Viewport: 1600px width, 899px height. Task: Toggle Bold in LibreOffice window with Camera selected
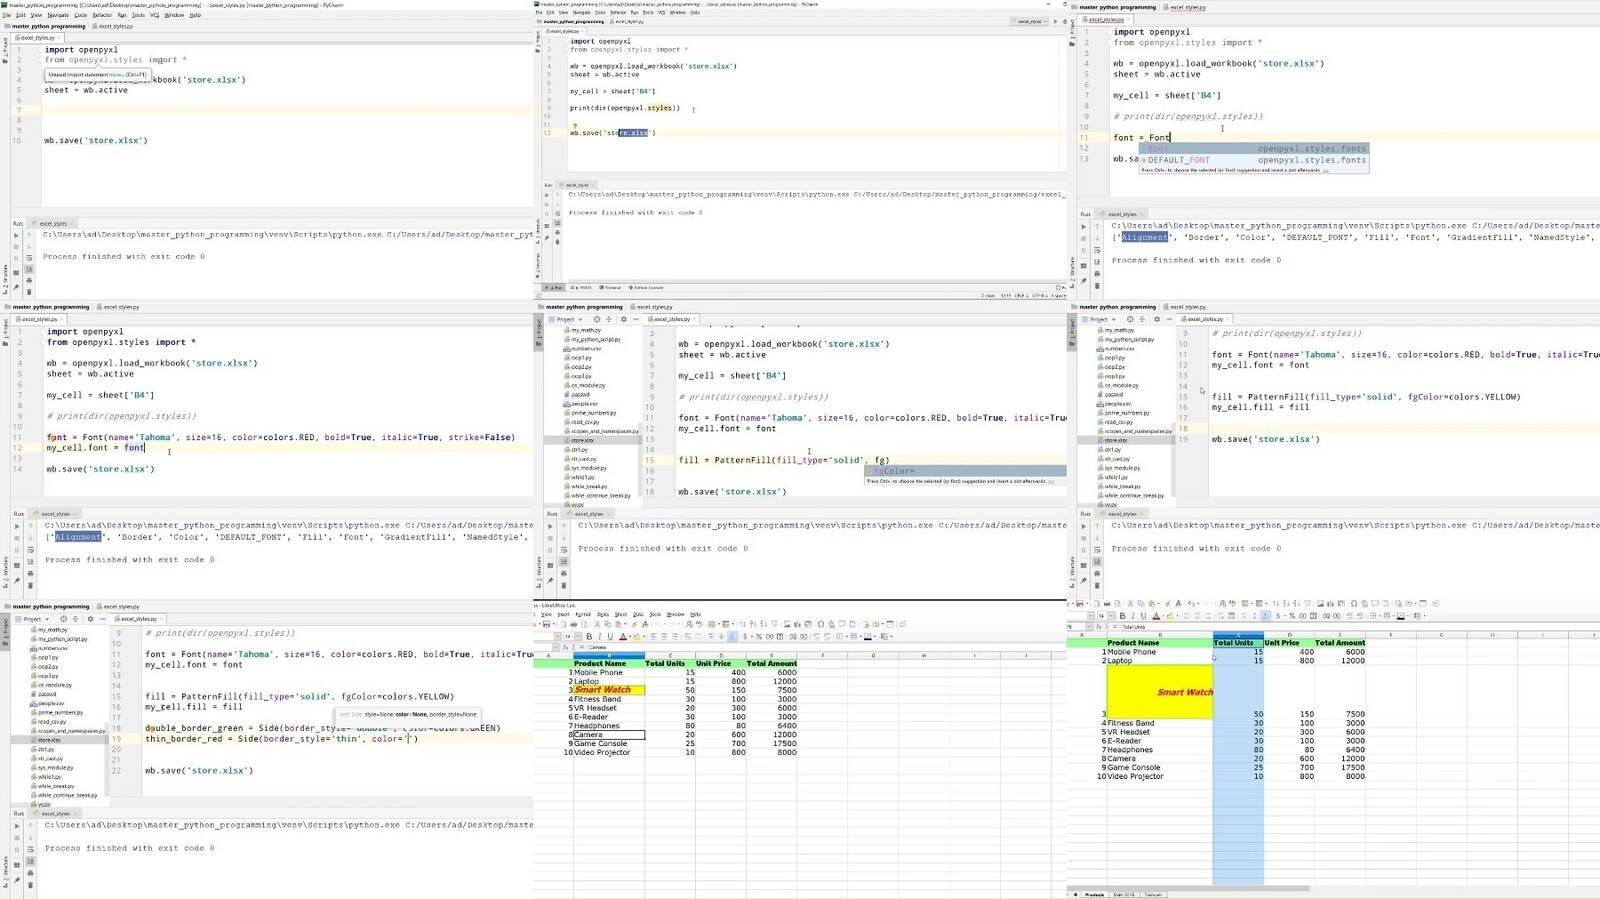coord(589,636)
